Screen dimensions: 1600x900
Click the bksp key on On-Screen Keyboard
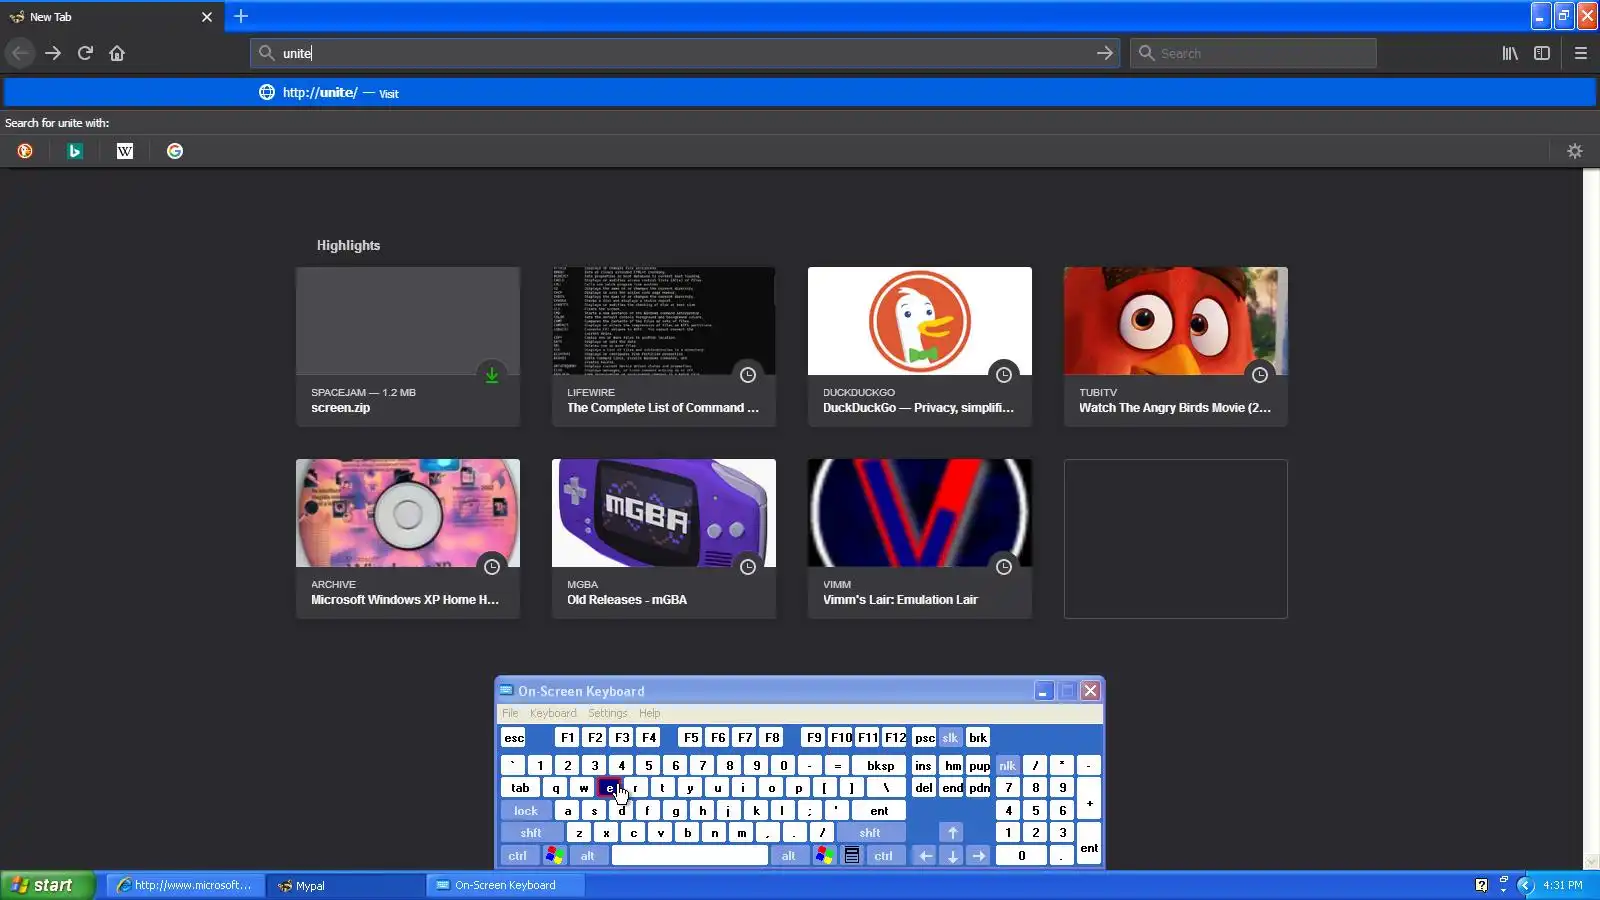[880, 766]
